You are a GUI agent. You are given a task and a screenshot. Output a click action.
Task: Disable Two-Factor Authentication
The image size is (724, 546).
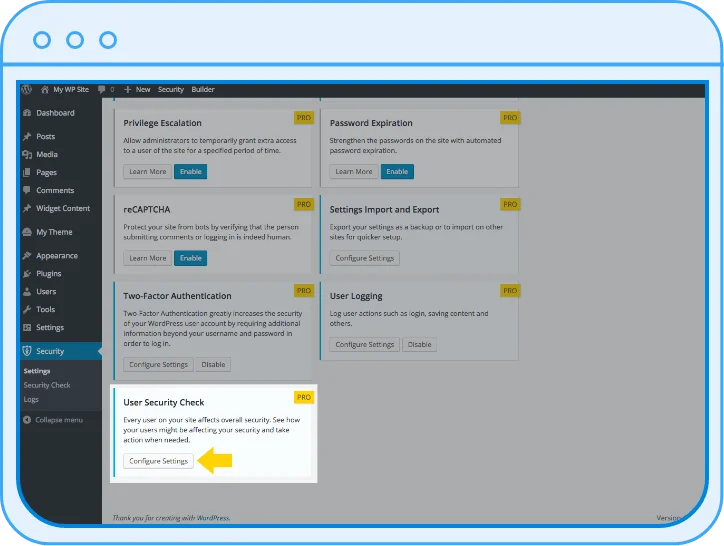(213, 364)
